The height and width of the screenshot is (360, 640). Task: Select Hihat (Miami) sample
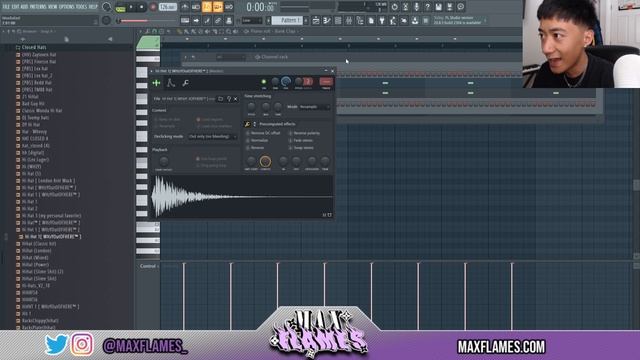[x=35, y=258]
